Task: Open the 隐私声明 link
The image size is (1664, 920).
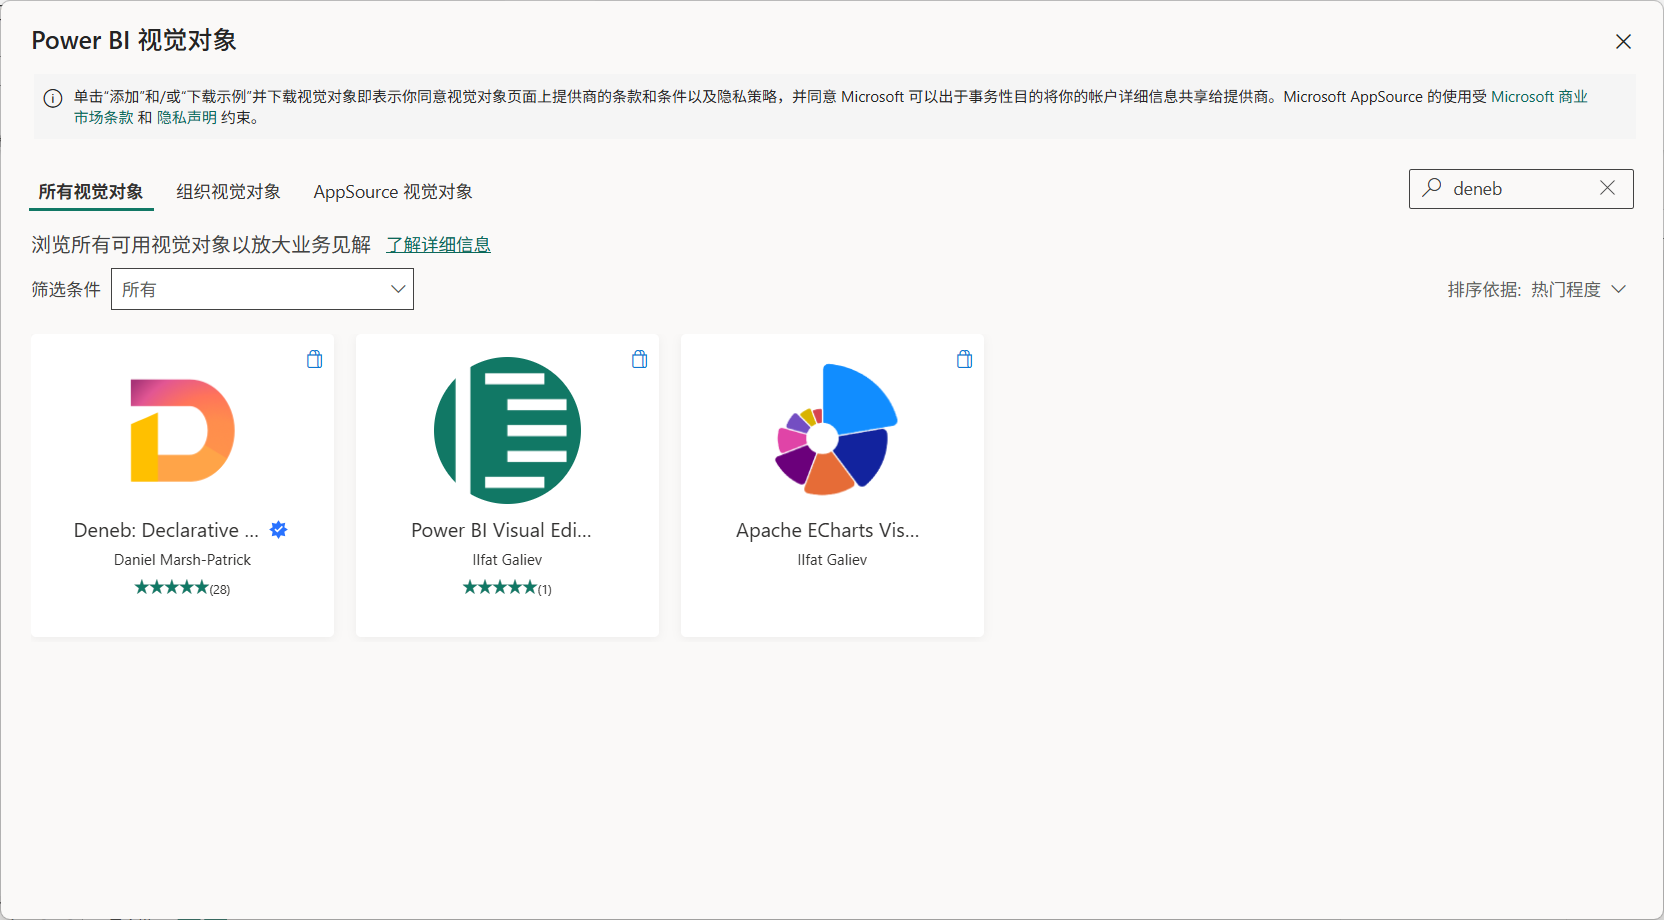Action: click(187, 117)
